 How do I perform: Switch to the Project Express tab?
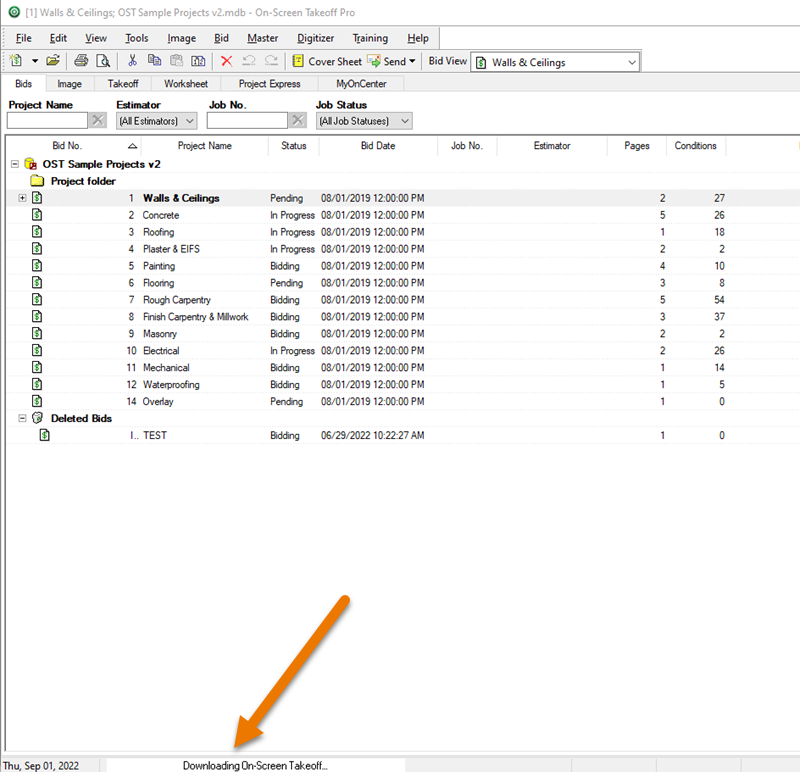click(x=269, y=84)
